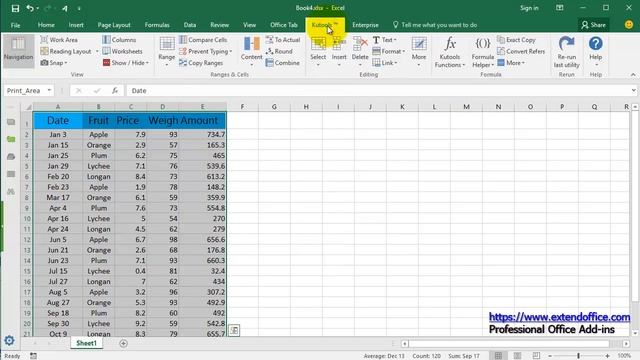Switch to Page Break Preview in status bar
This screenshot has height=360, width=640.
[536, 356]
